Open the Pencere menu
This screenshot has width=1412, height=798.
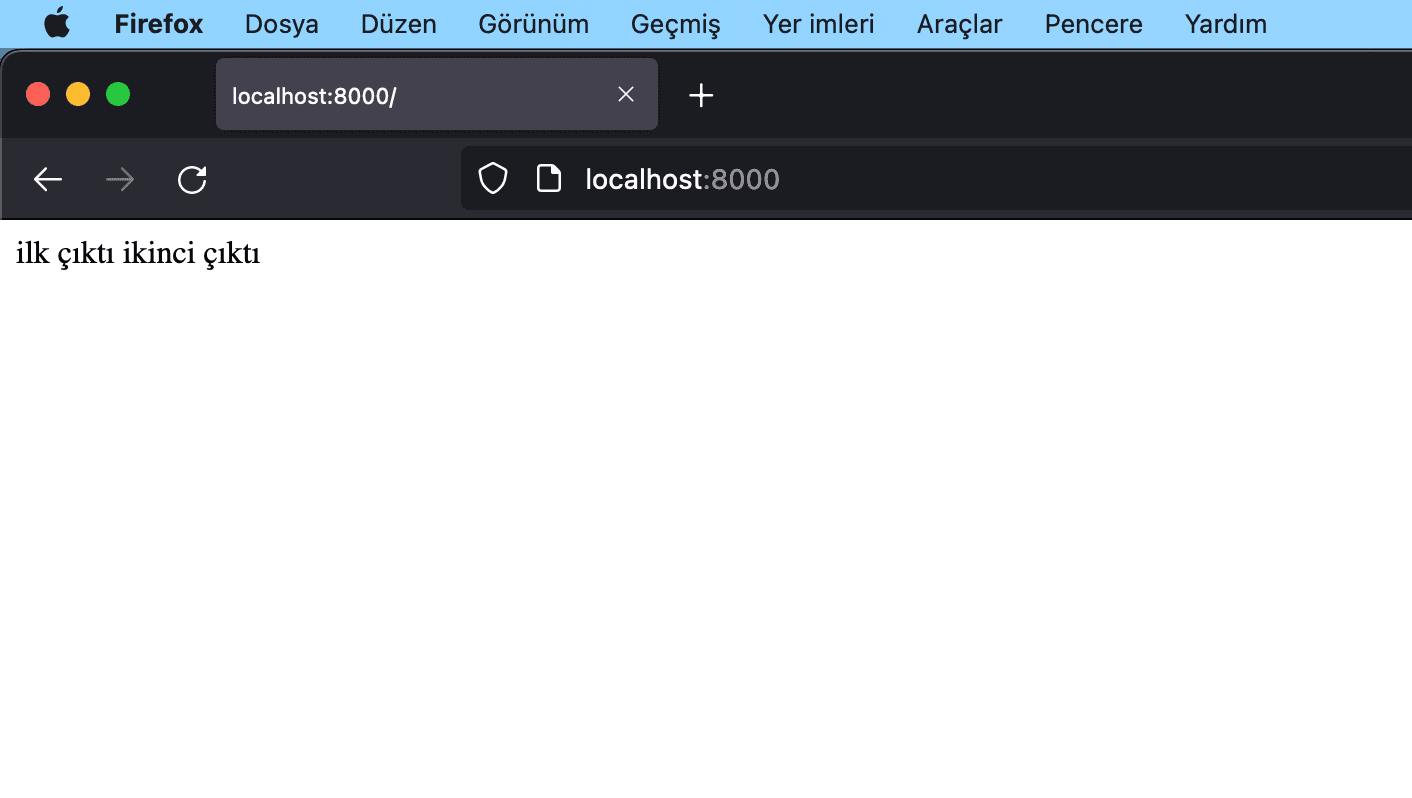click(1093, 24)
